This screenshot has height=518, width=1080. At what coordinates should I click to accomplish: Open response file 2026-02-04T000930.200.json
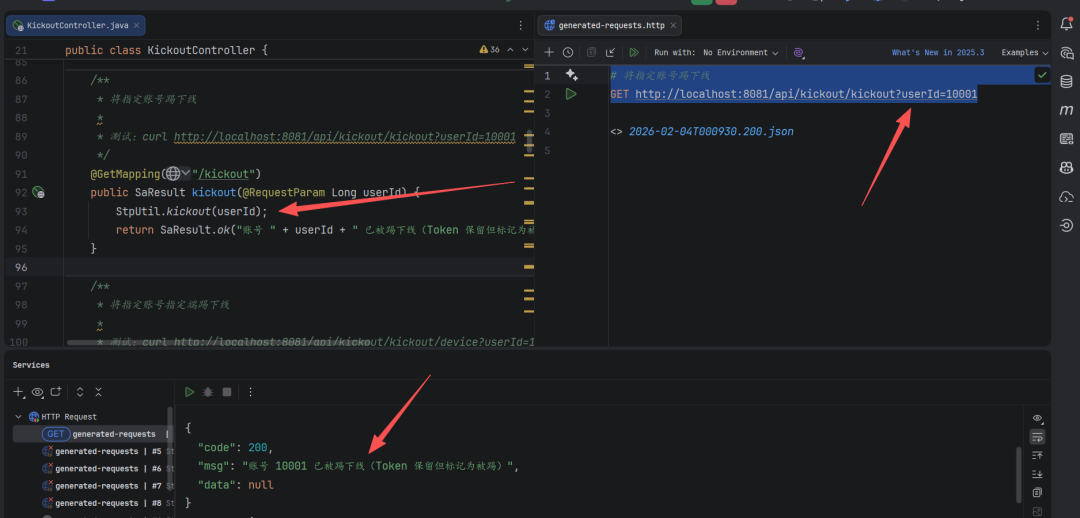coord(711,131)
